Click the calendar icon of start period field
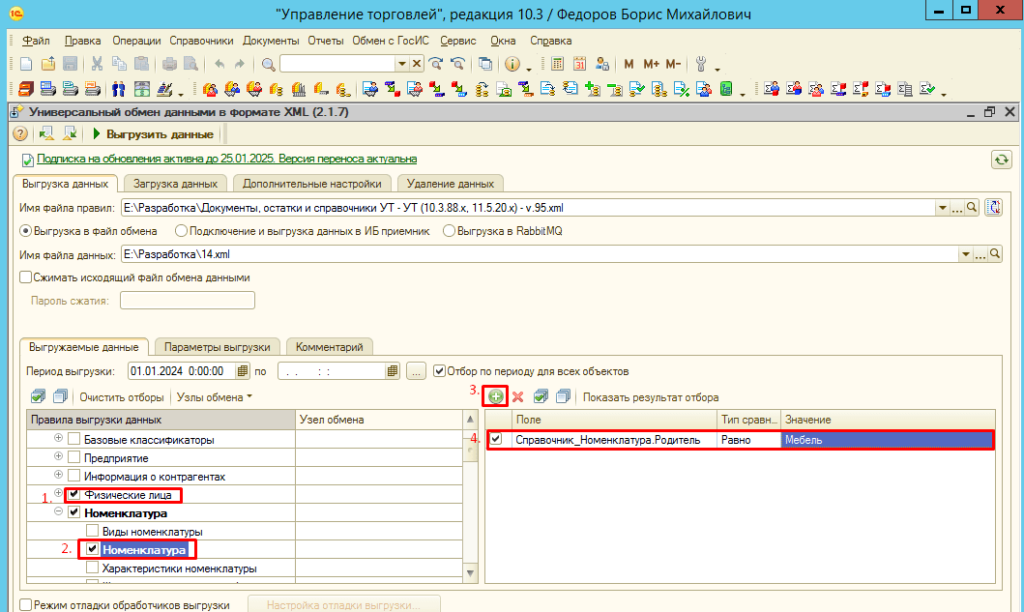The width and height of the screenshot is (1024, 612). (x=242, y=371)
